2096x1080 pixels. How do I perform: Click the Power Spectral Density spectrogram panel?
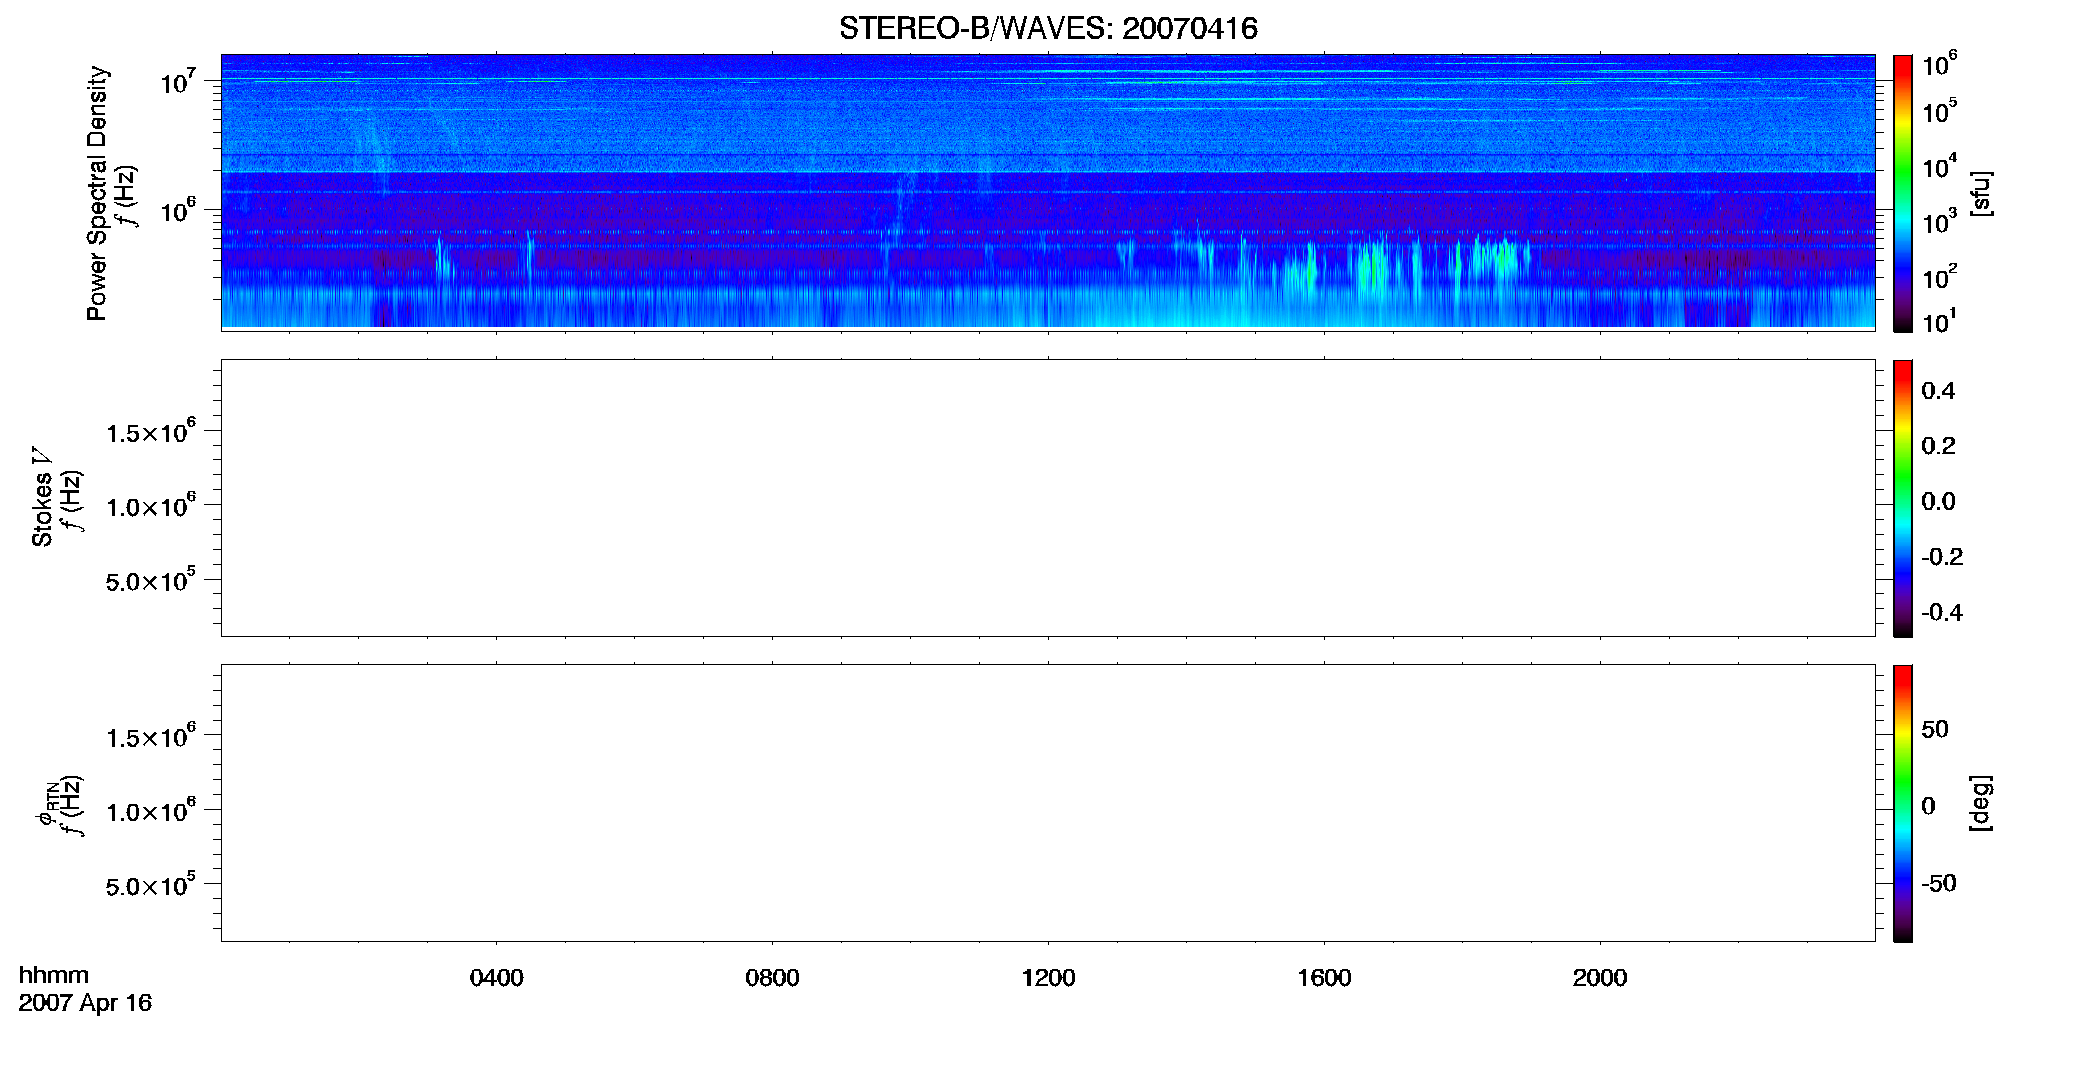[x=1048, y=192]
